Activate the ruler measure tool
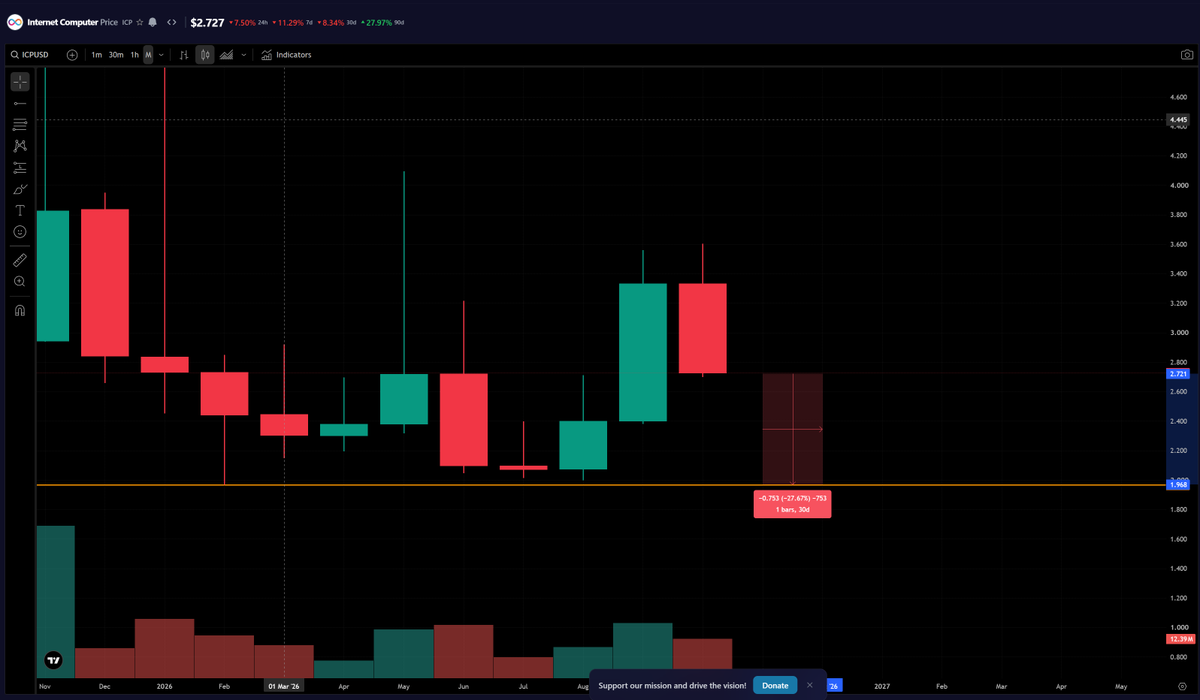The height and width of the screenshot is (700, 1200). (x=20, y=260)
